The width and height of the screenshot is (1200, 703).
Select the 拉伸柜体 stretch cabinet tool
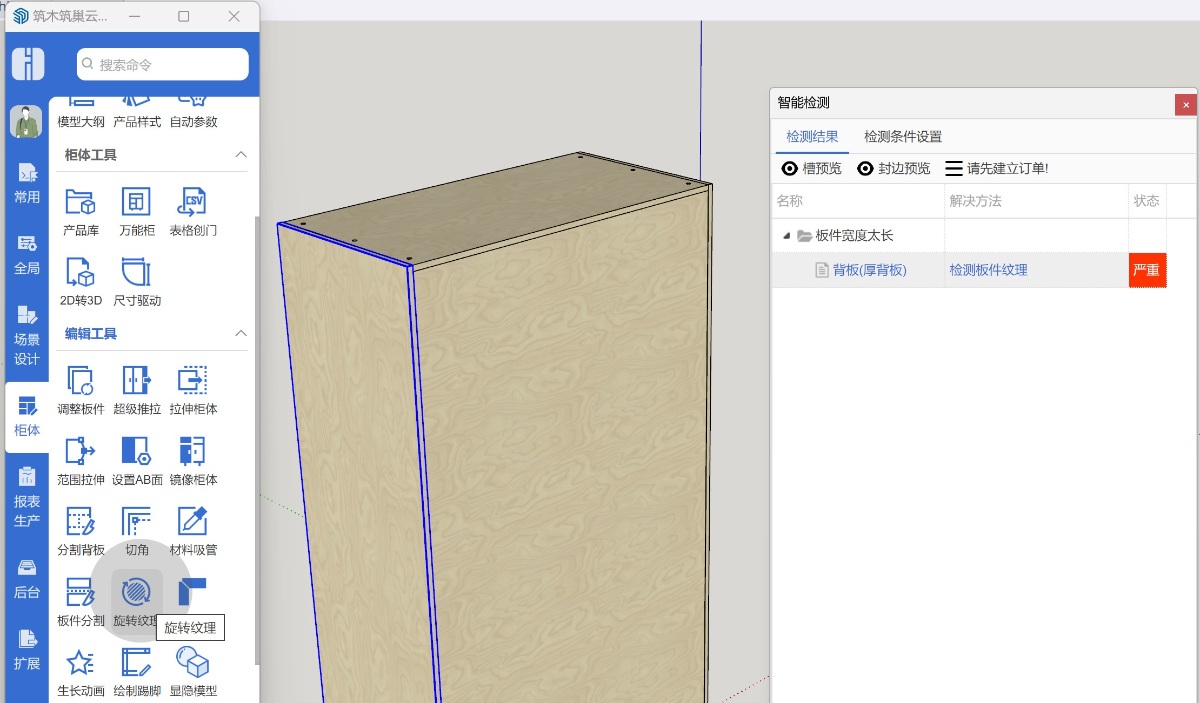click(x=192, y=390)
